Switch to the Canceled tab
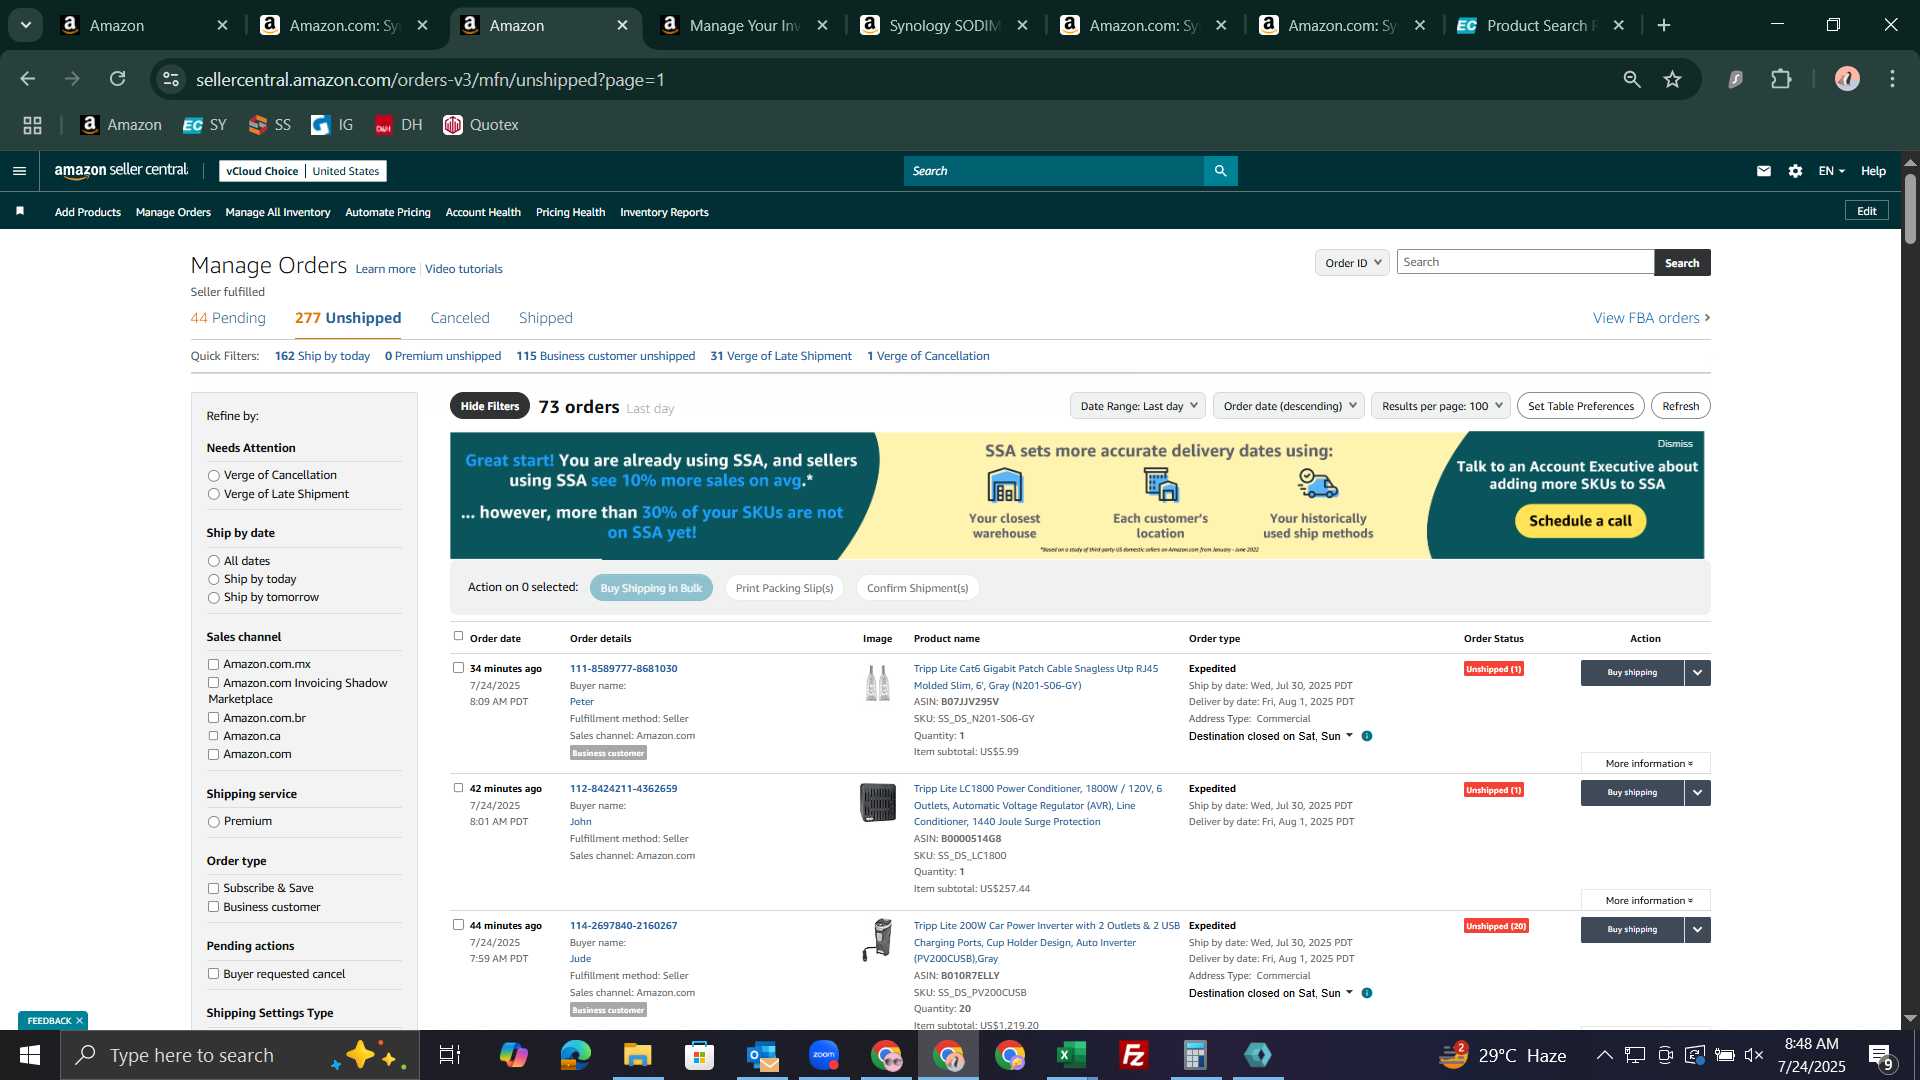The width and height of the screenshot is (1920, 1080). coord(460,318)
